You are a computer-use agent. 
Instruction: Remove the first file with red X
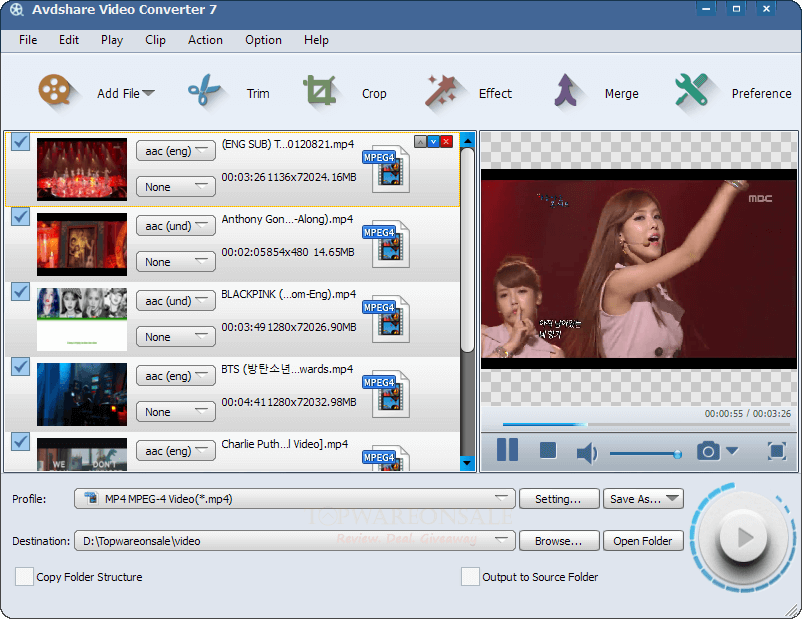[x=447, y=142]
